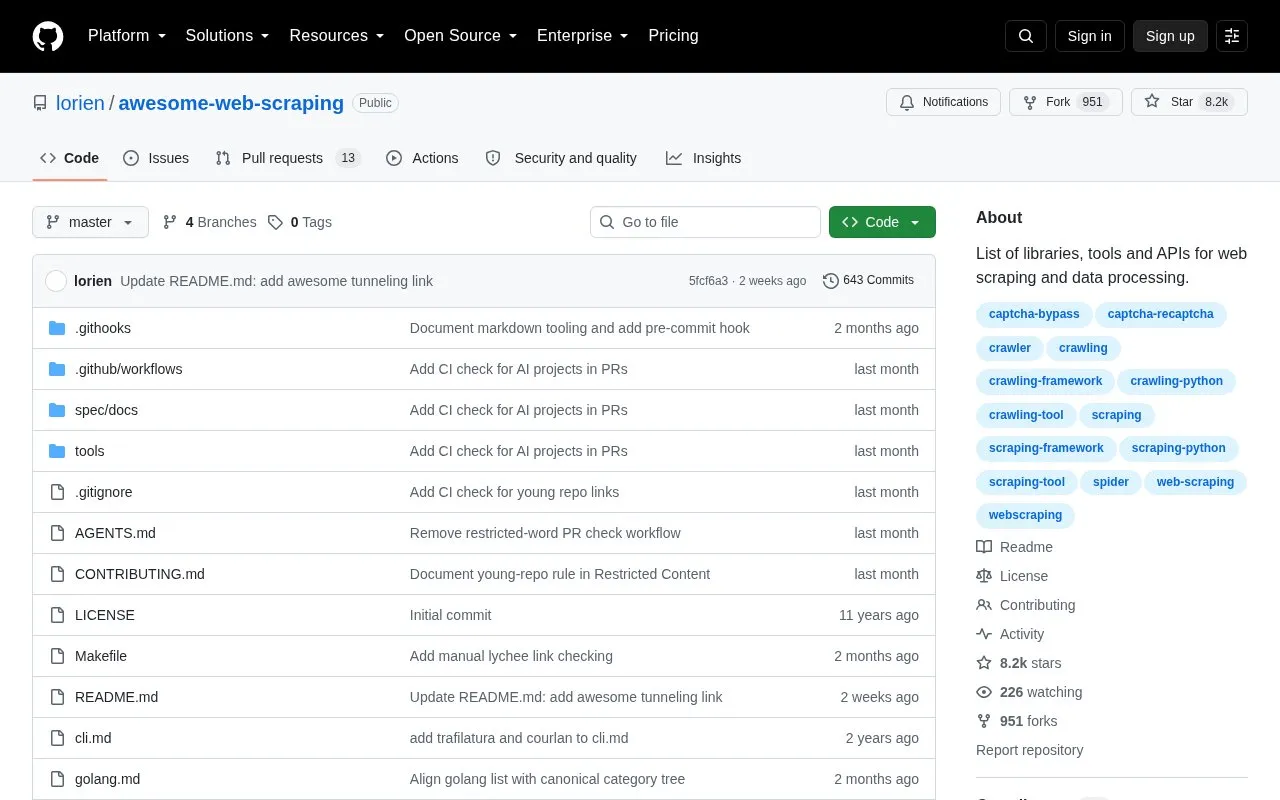Switch to the Pull requests tab
This screenshot has width=1280, height=800.
[x=287, y=158]
